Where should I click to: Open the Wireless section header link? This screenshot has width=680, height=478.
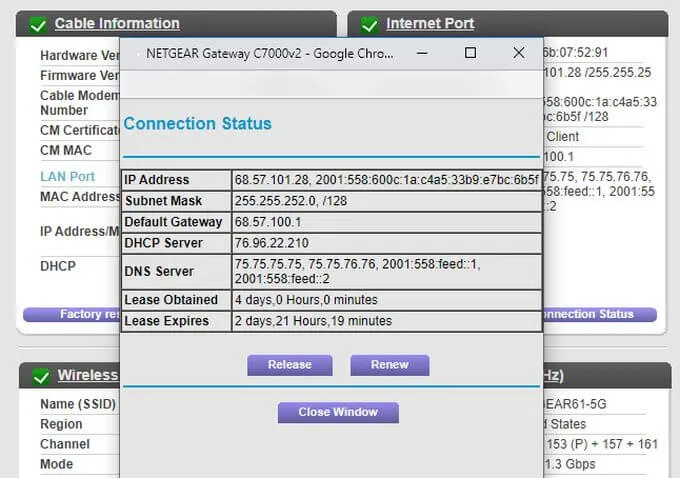[87, 376]
